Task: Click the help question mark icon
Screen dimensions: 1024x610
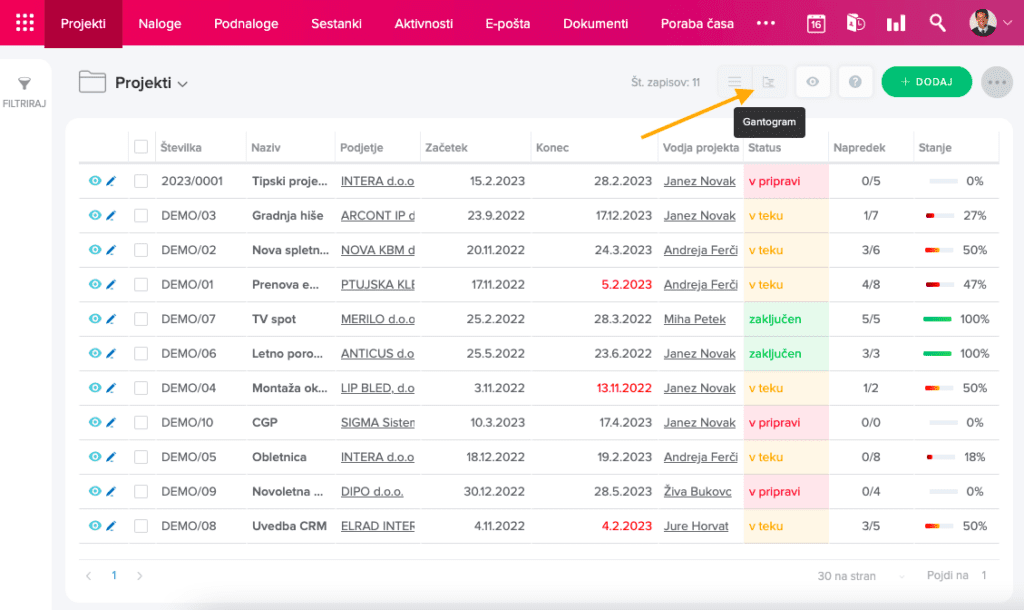Action: [x=855, y=82]
